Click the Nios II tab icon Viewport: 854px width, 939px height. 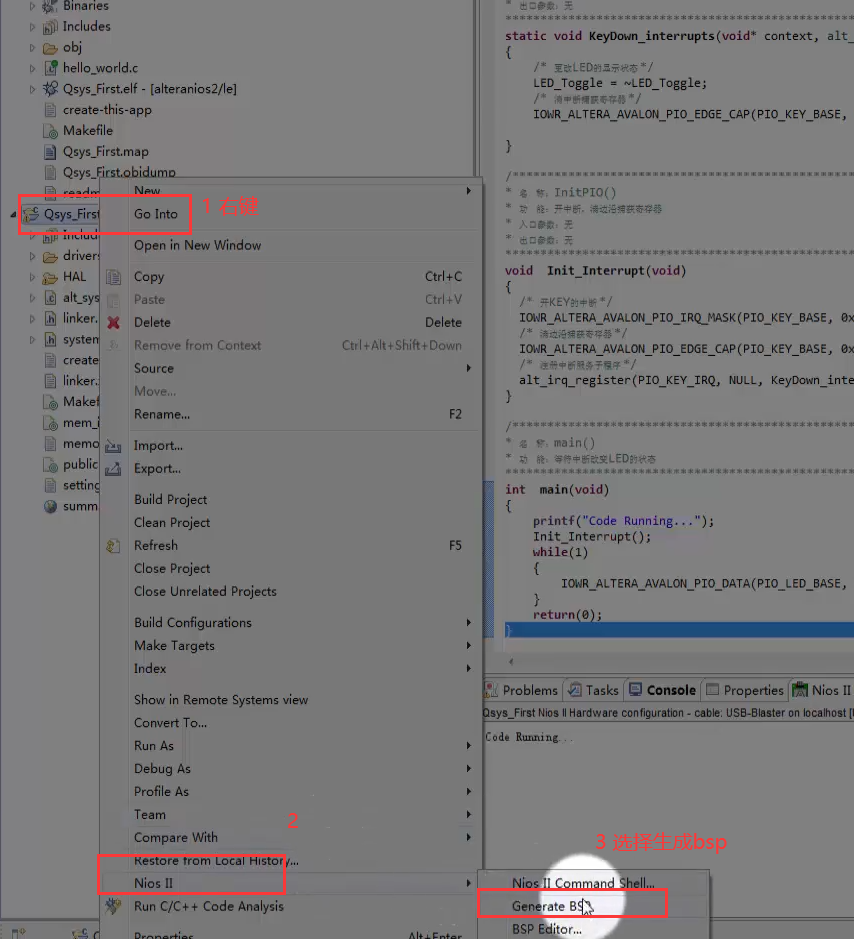[x=800, y=690]
